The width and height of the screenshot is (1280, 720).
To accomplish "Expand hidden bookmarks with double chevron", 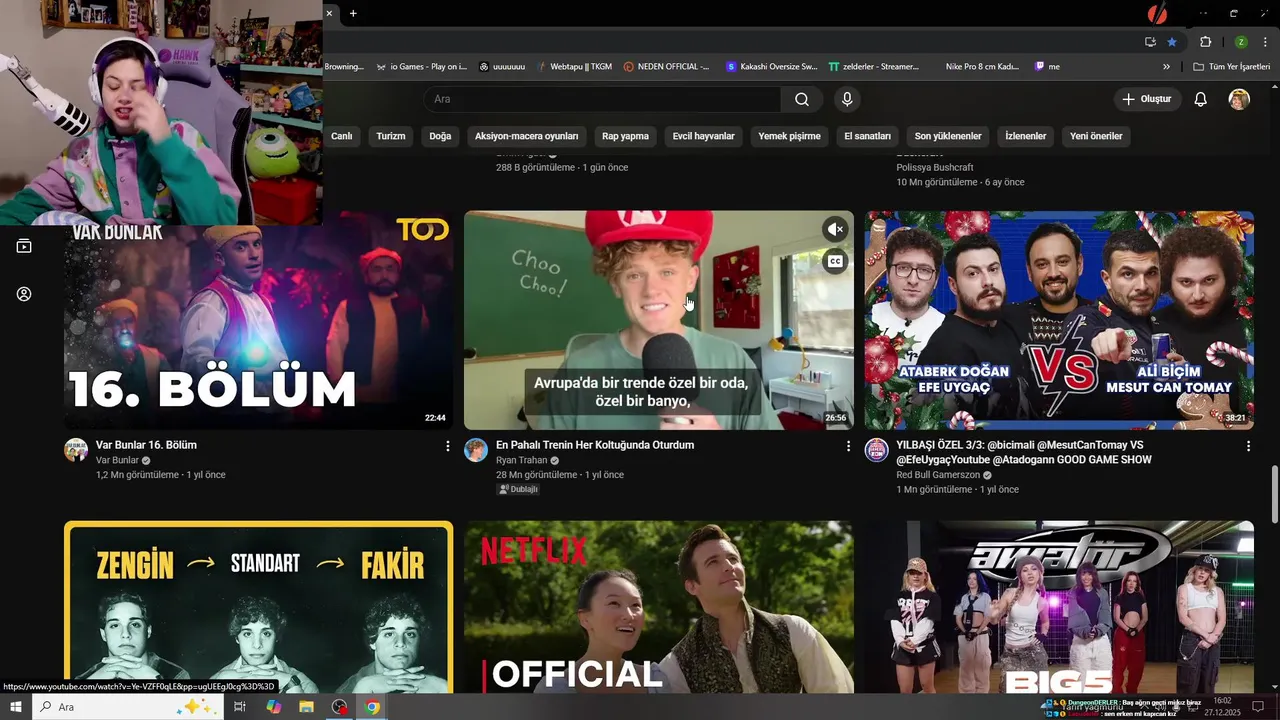I will click(1166, 67).
